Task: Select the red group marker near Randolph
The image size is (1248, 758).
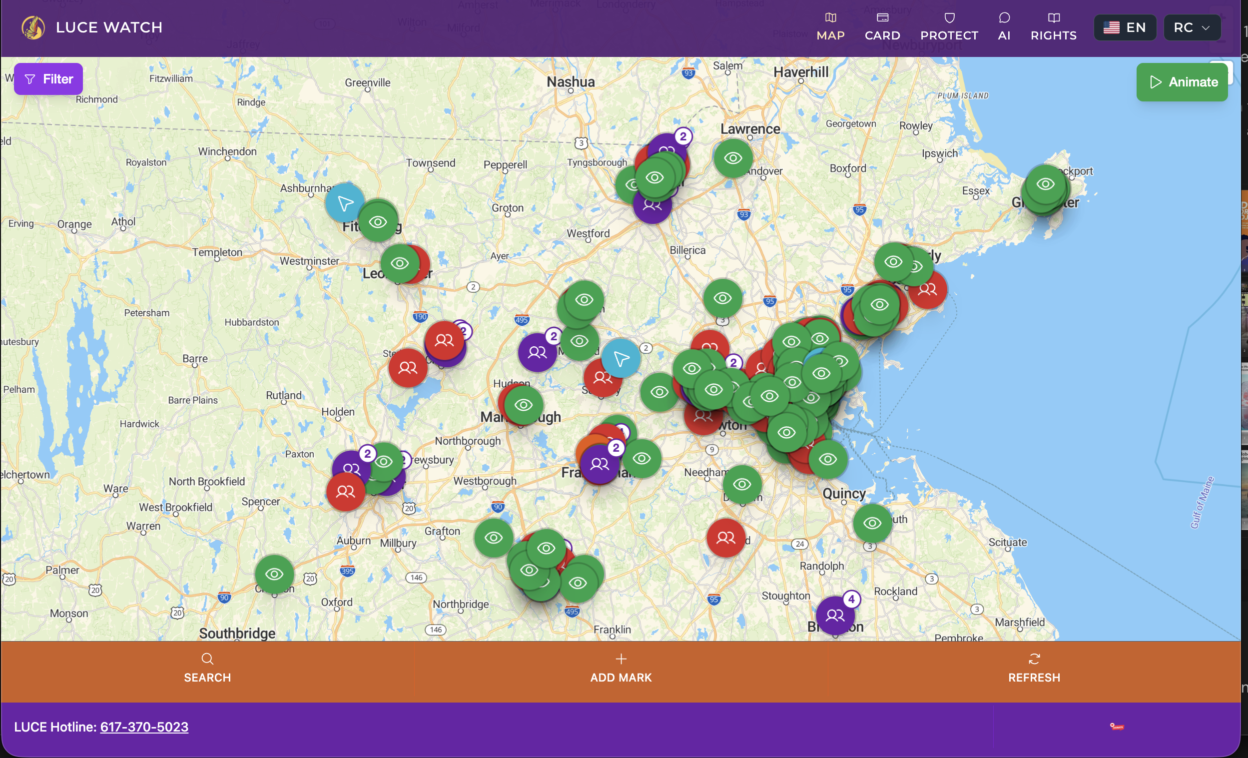Action: (726, 538)
